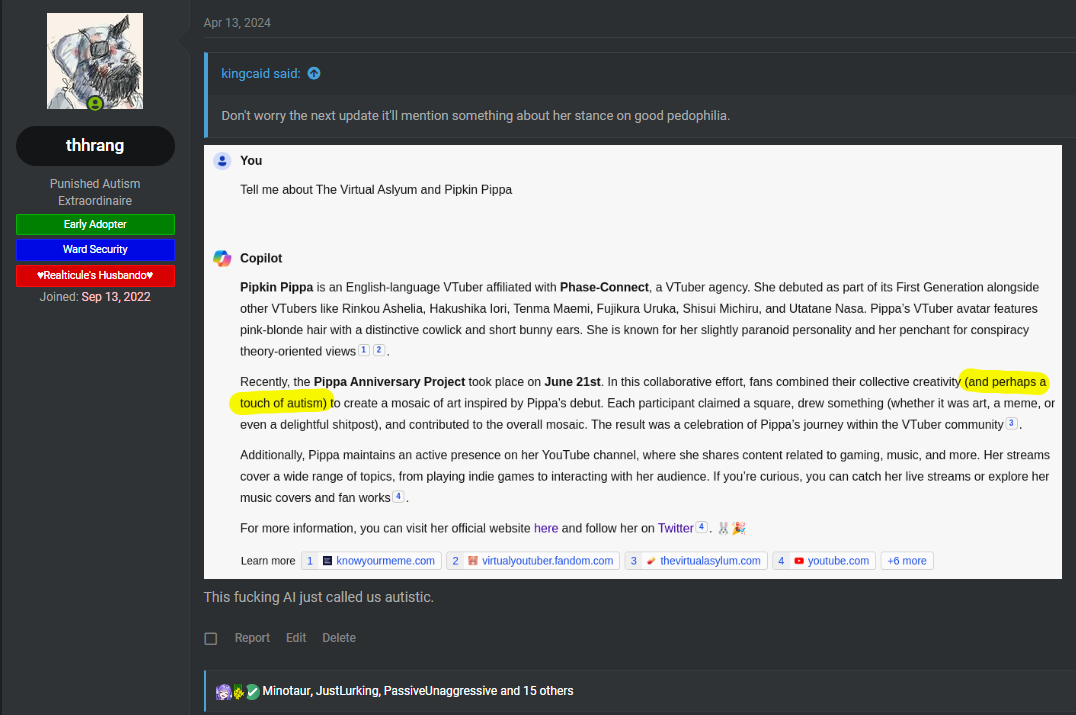Open thhrang's avatar image
Screen dimensions: 1076x715
point(95,60)
